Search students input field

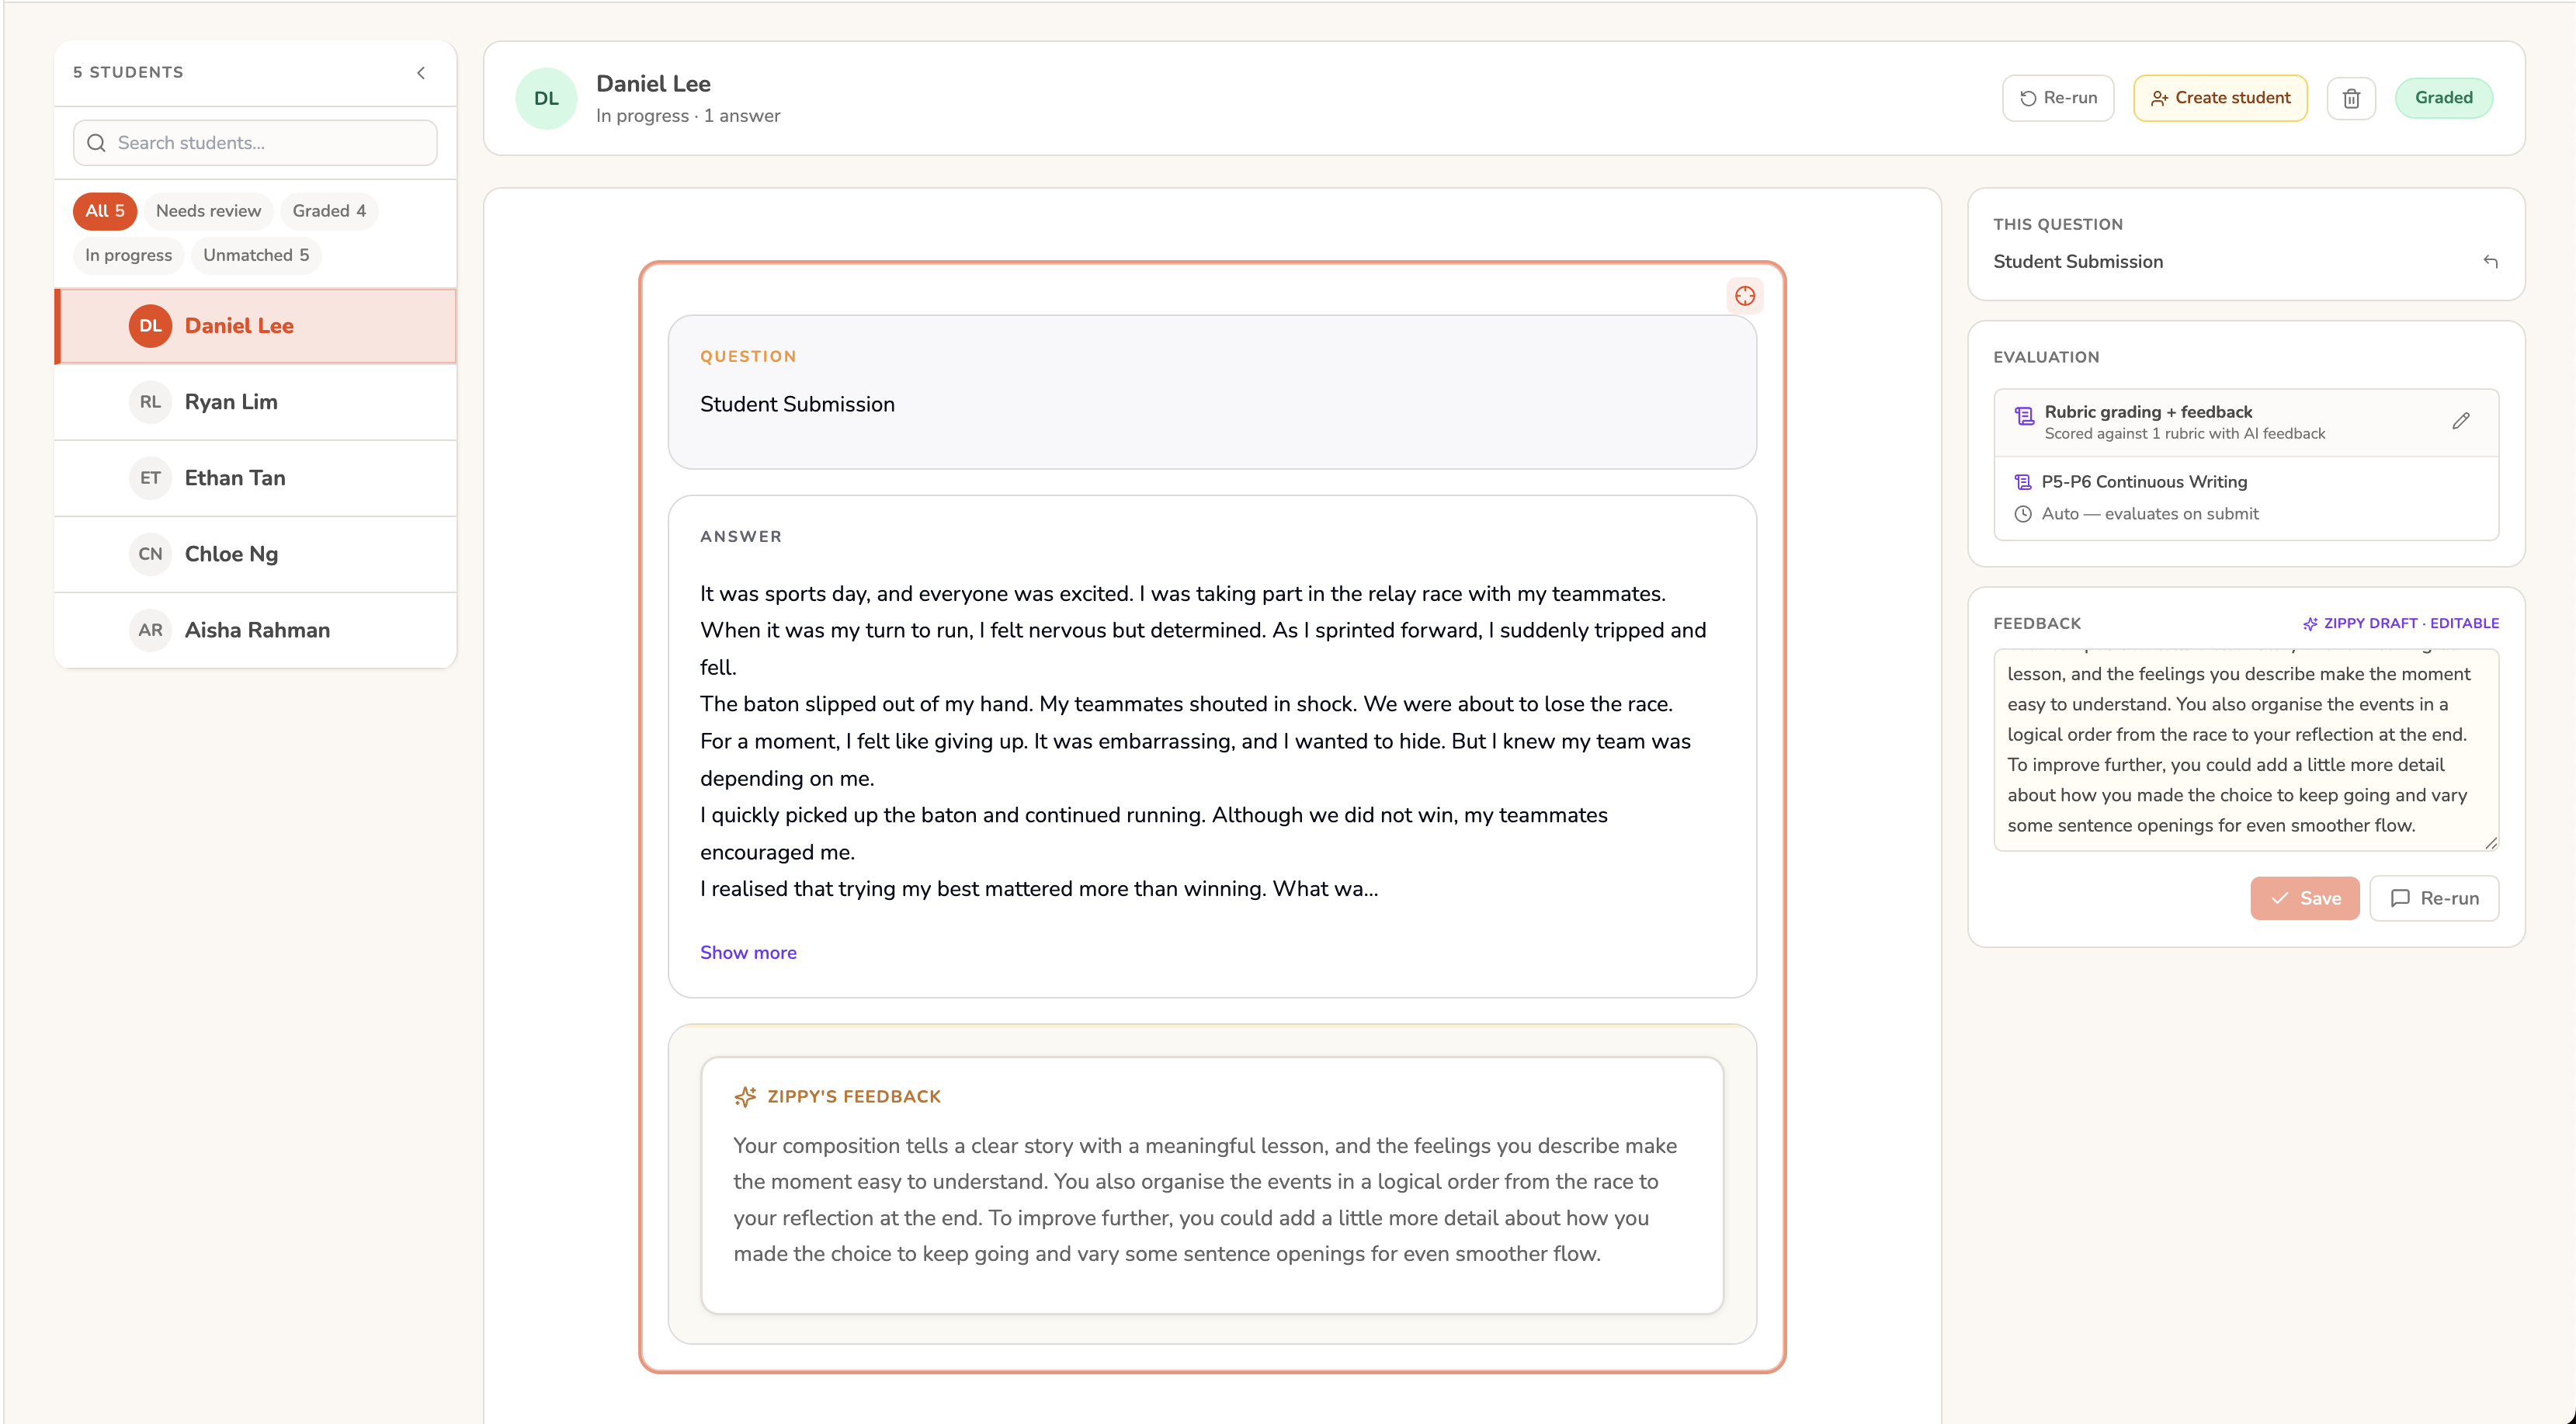(x=255, y=143)
